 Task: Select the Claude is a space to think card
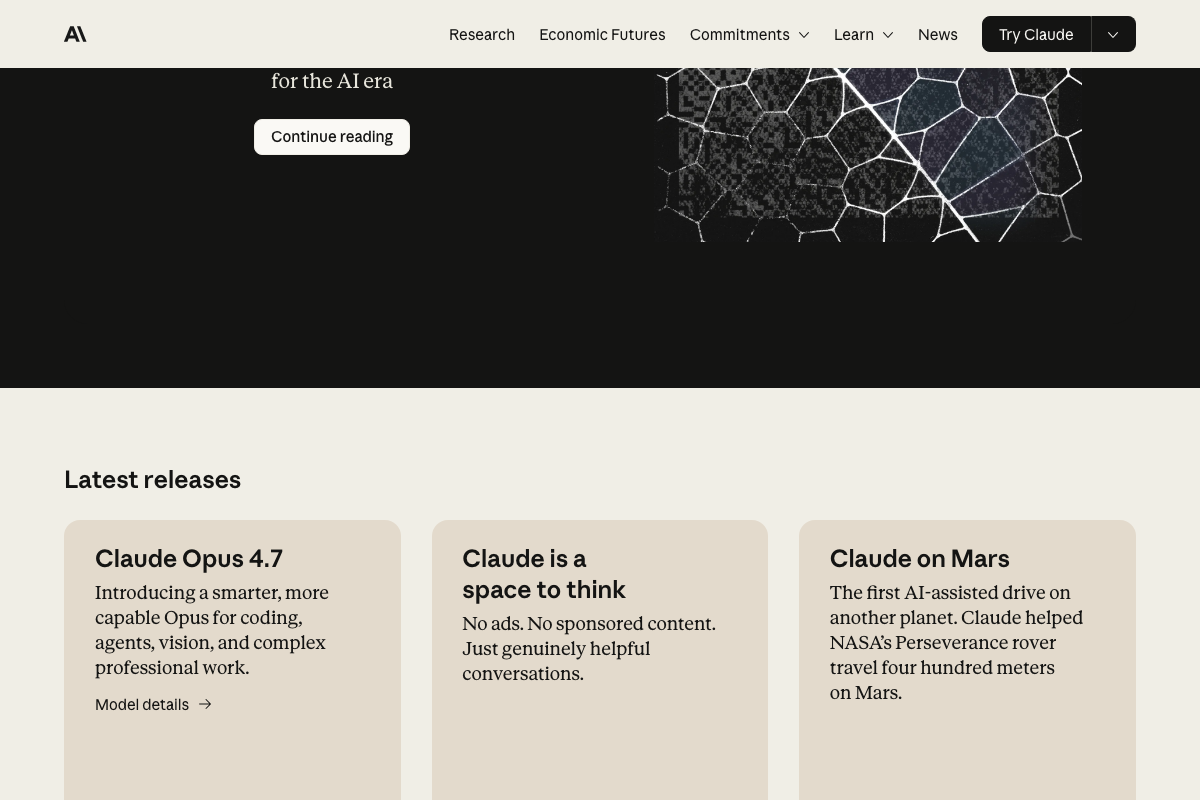[x=600, y=660]
